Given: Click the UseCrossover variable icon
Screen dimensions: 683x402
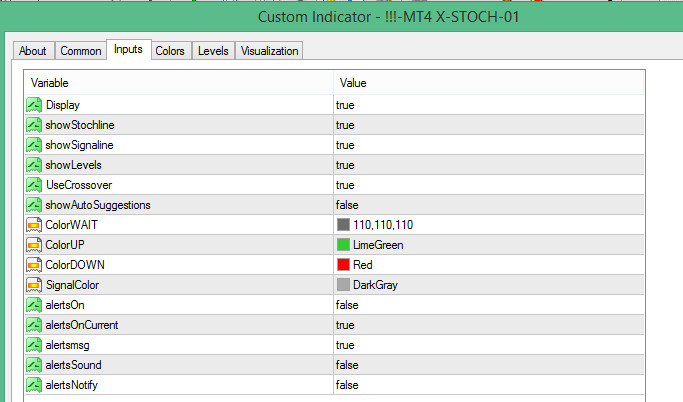Looking at the screenshot, I should click(34, 185).
